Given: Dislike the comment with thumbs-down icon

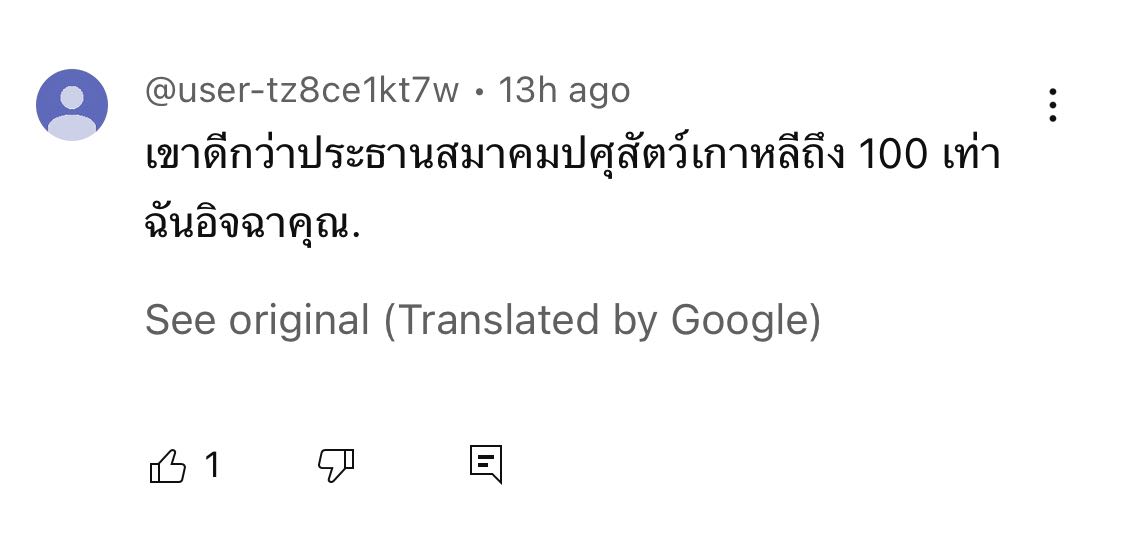Looking at the screenshot, I should coord(336,466).
